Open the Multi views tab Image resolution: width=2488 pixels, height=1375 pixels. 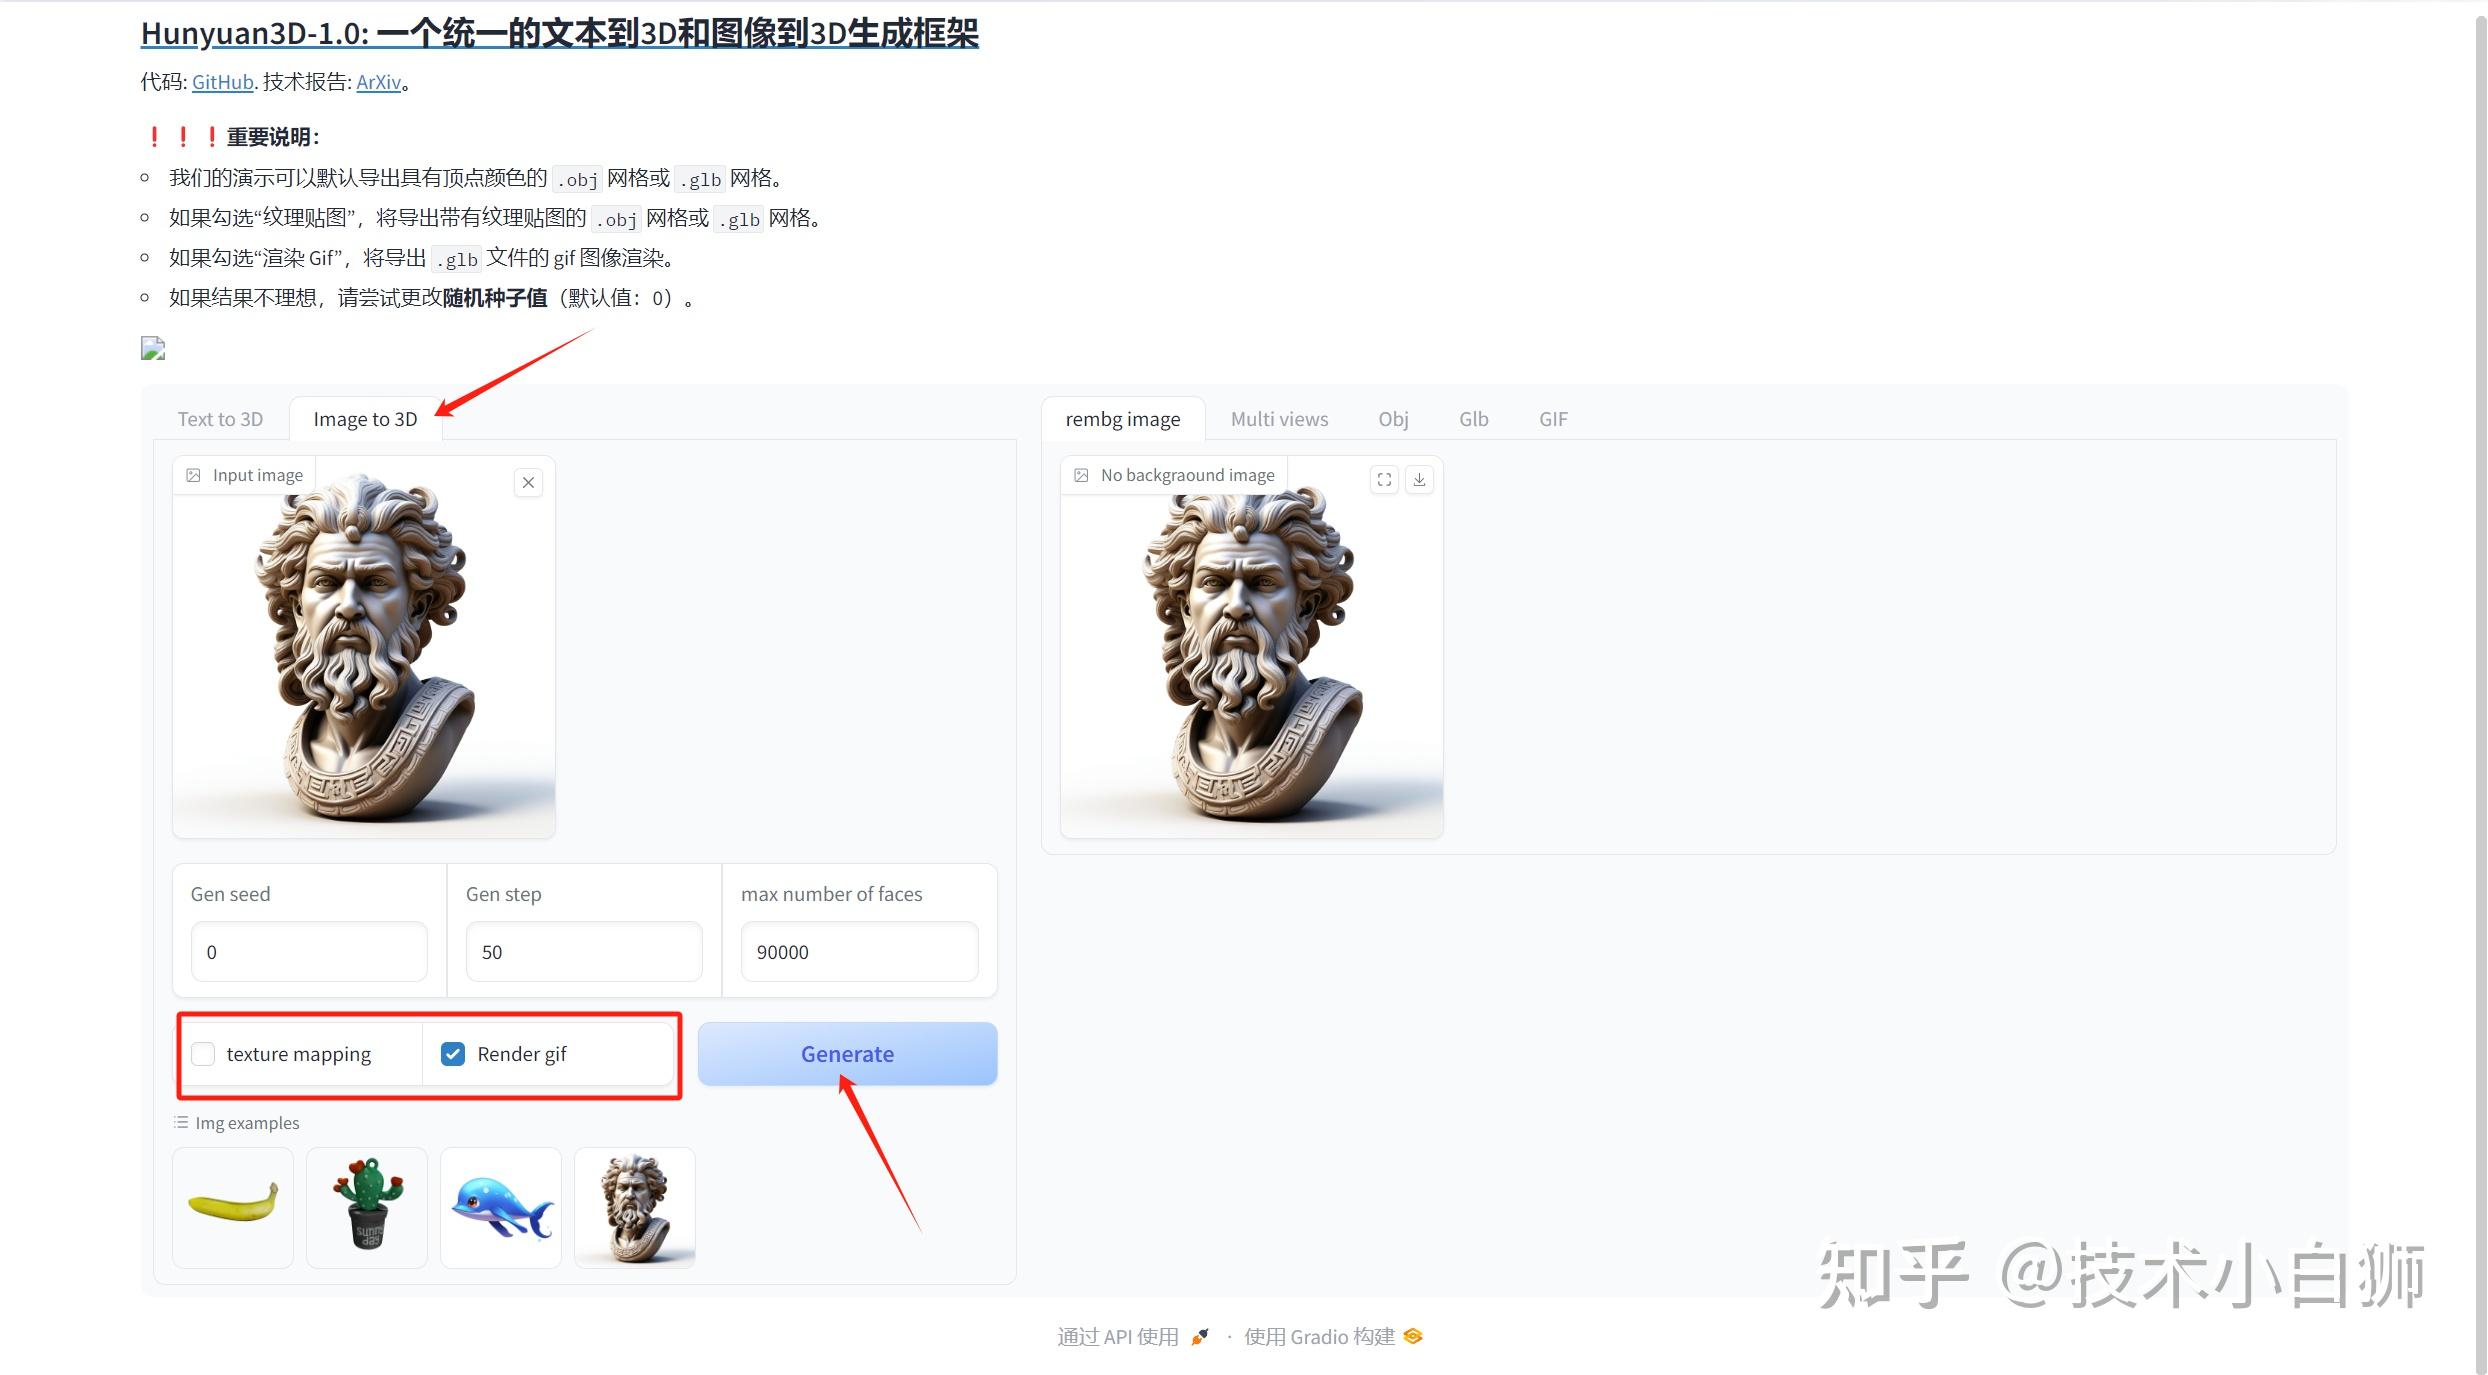[x=1280, y=419]
